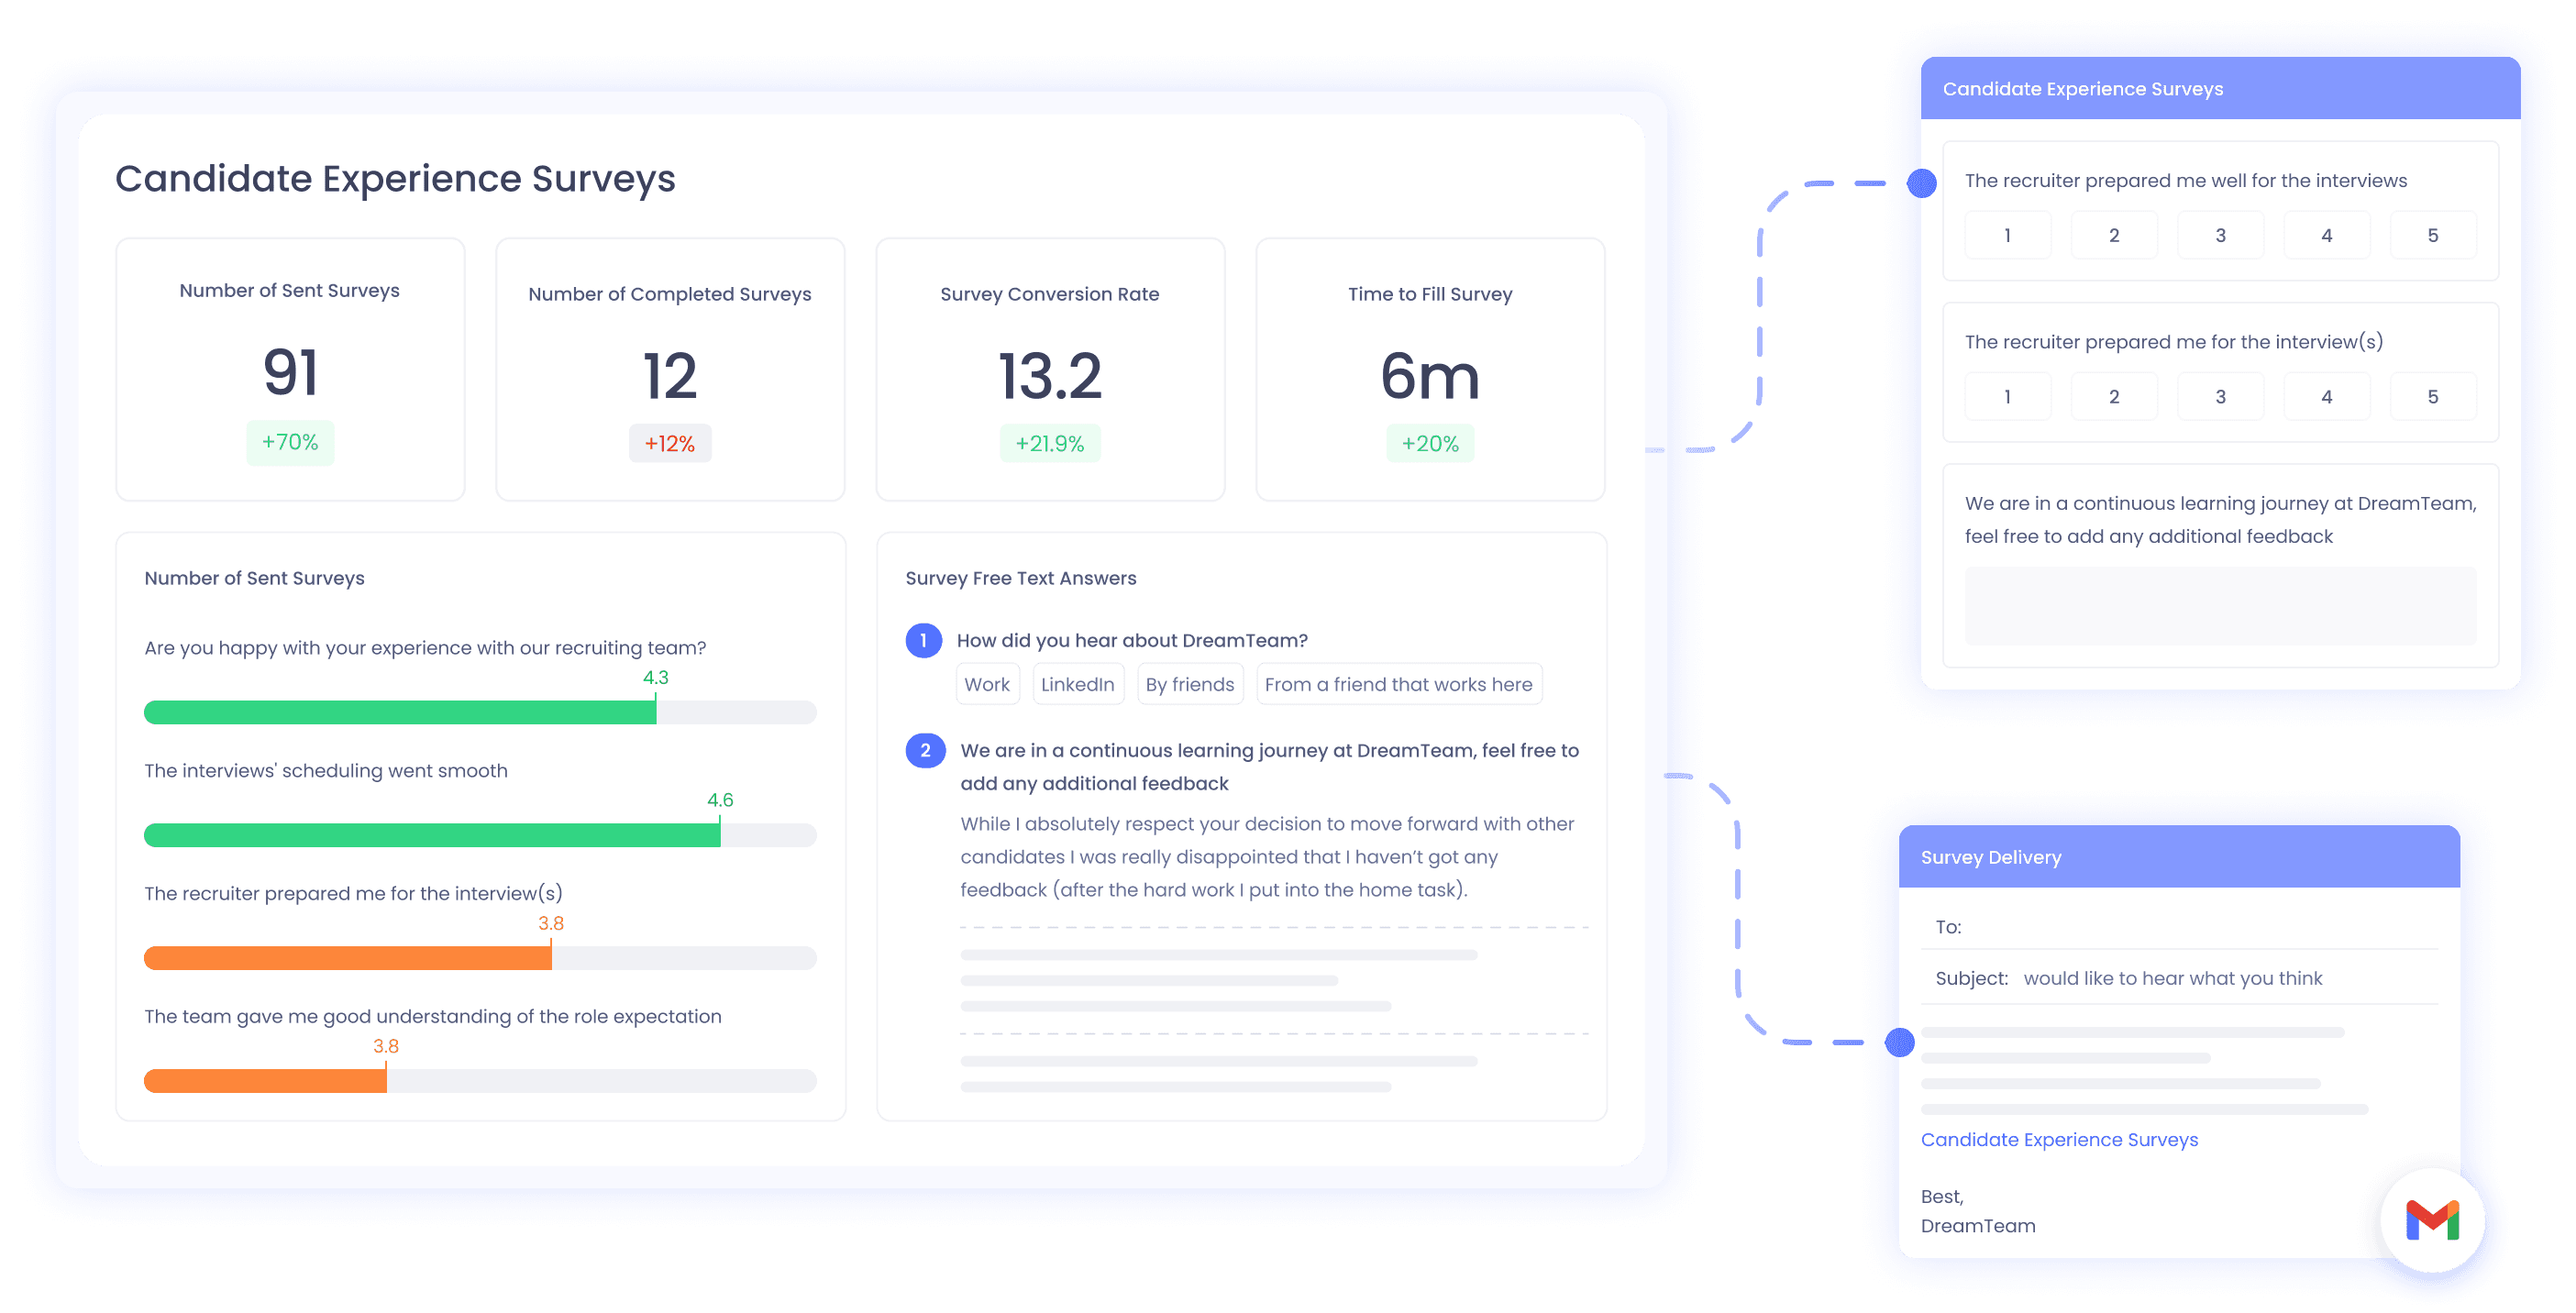2576x1313 pixels.
Task: Select 'Work' referral source in free text survey
Action: [x=991, y=685]
